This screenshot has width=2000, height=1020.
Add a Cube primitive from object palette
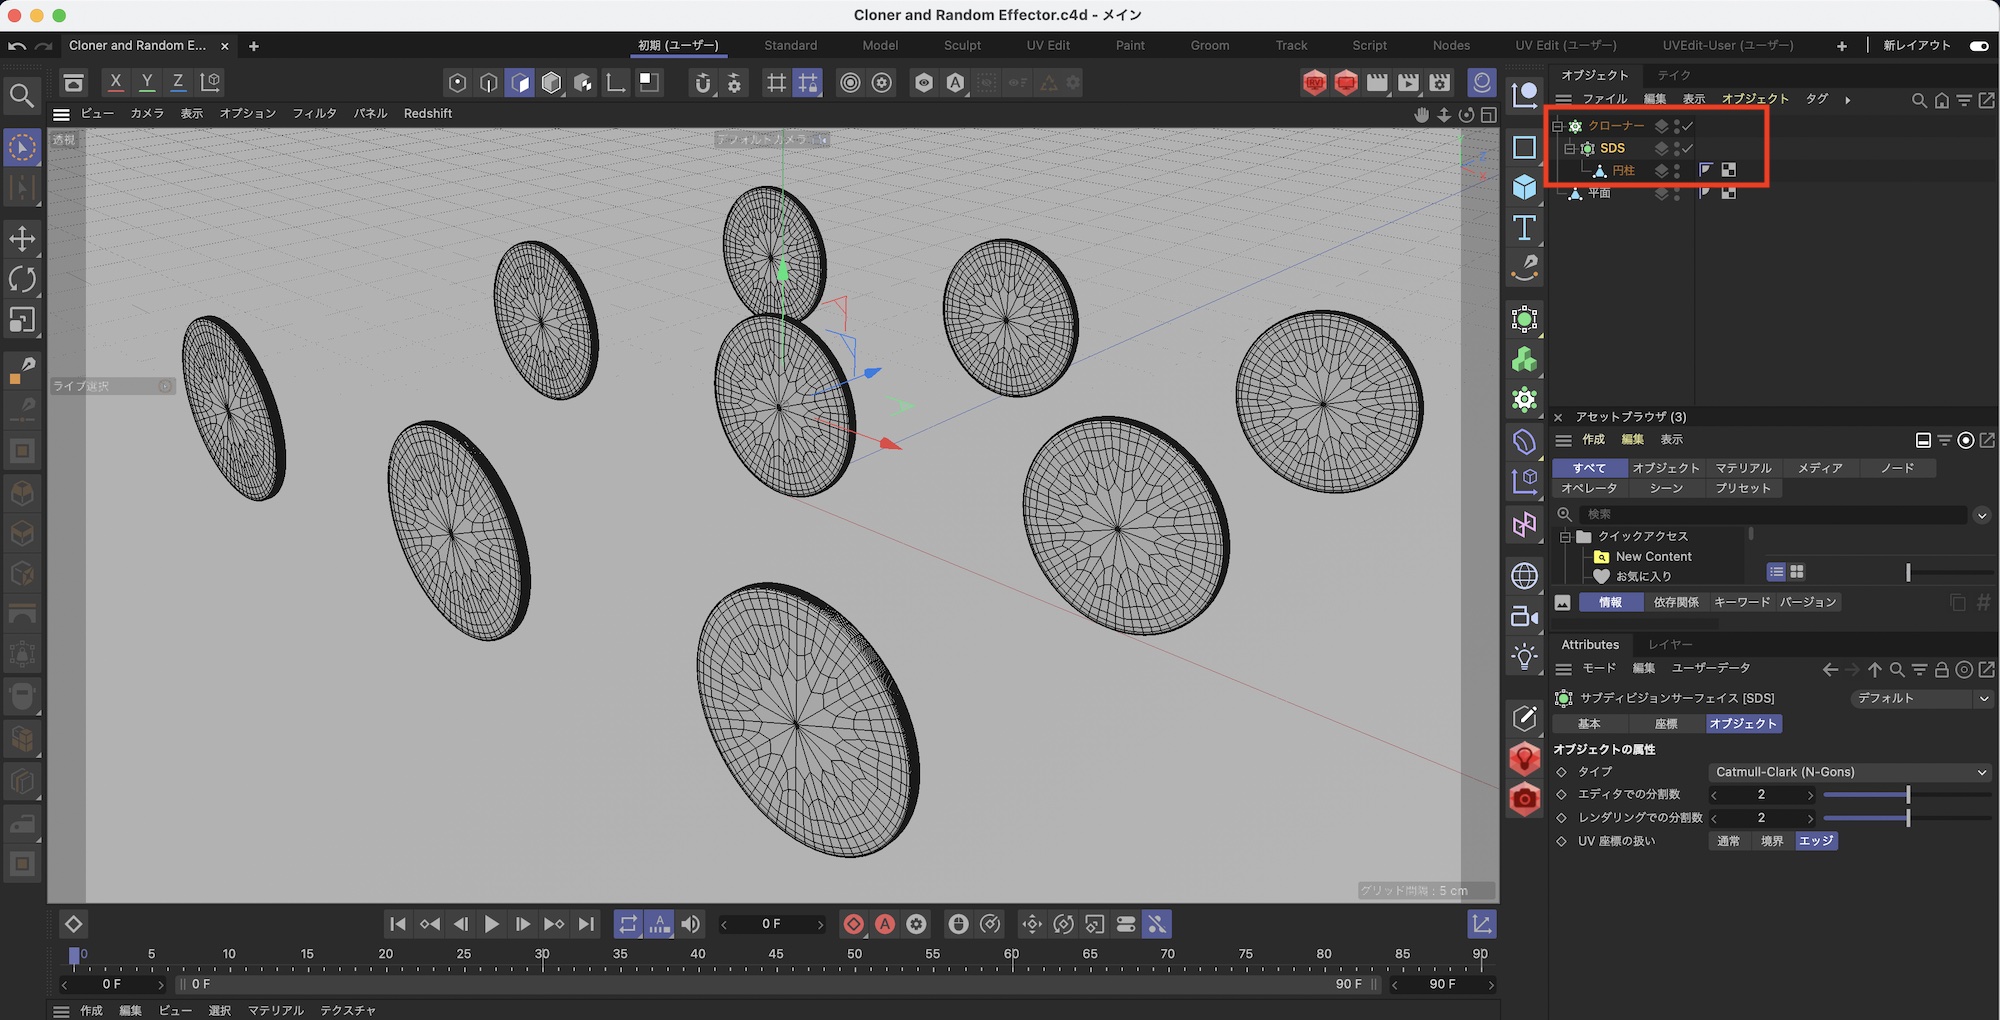pyautogui.click(x=1524, y=188)
